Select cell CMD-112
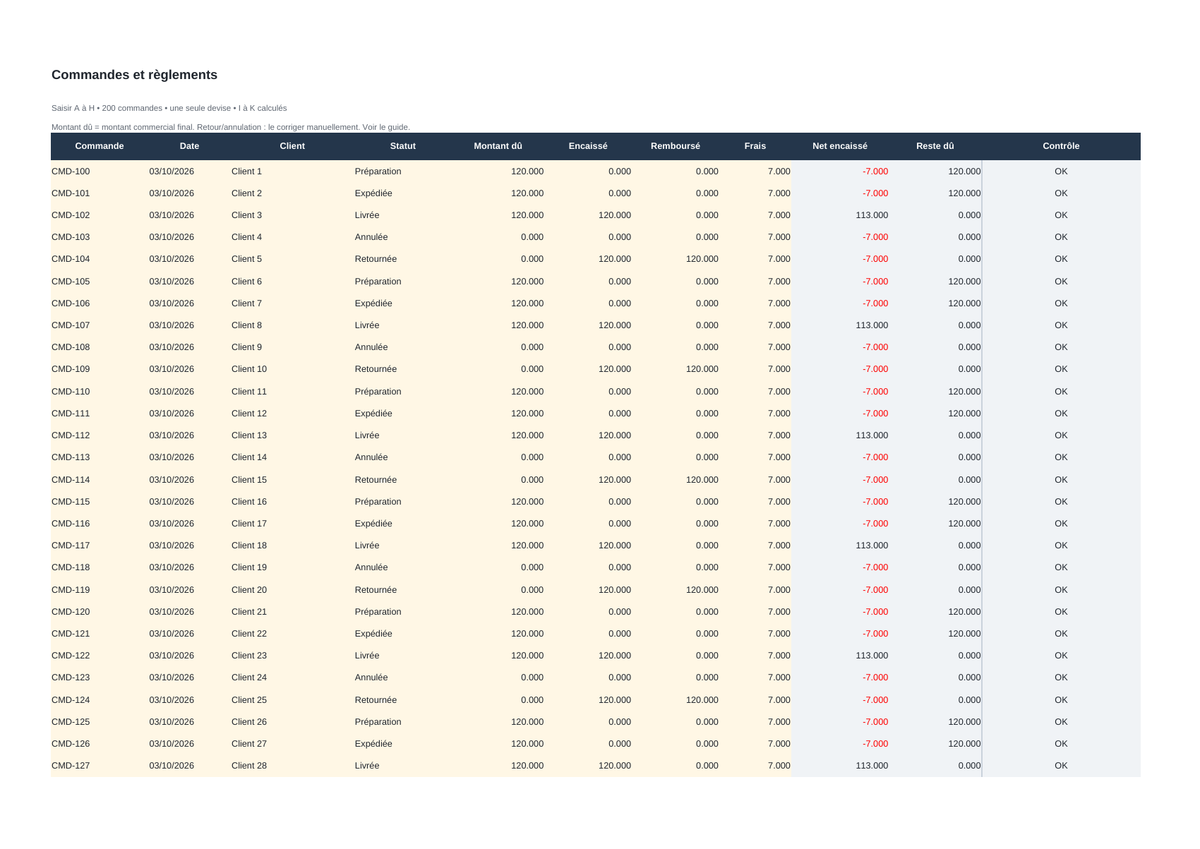 pyautogui.click(x=99, y=436)
